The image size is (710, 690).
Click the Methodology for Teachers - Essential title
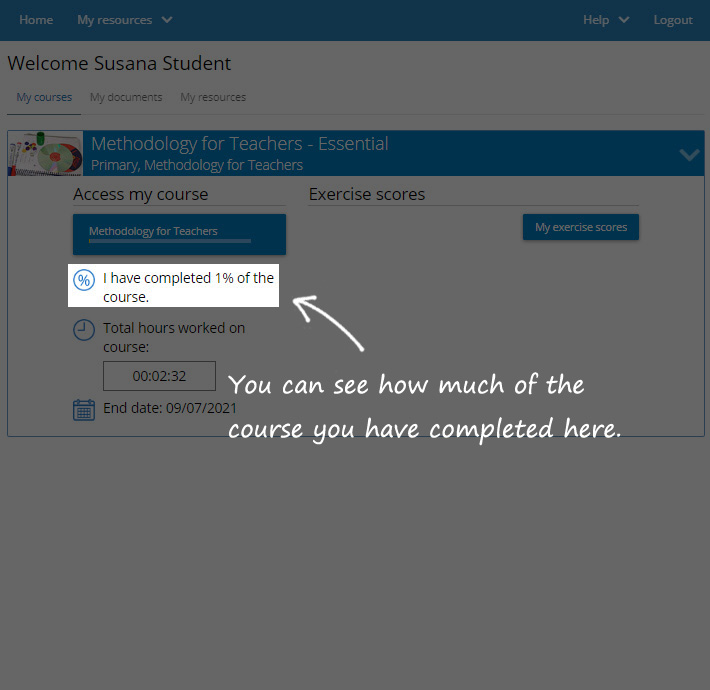click(240, 144)
